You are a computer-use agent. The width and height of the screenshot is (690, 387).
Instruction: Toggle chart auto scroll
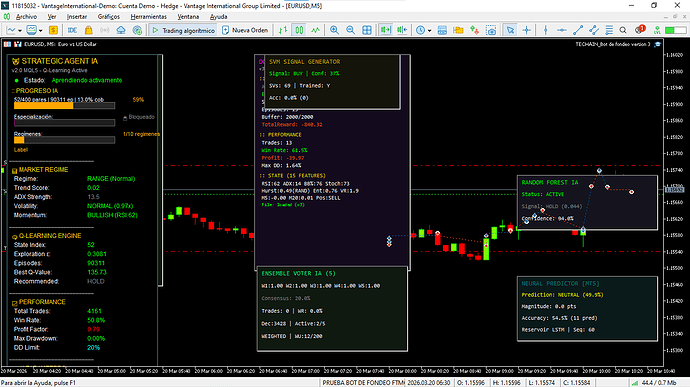(x=385, y=30)
